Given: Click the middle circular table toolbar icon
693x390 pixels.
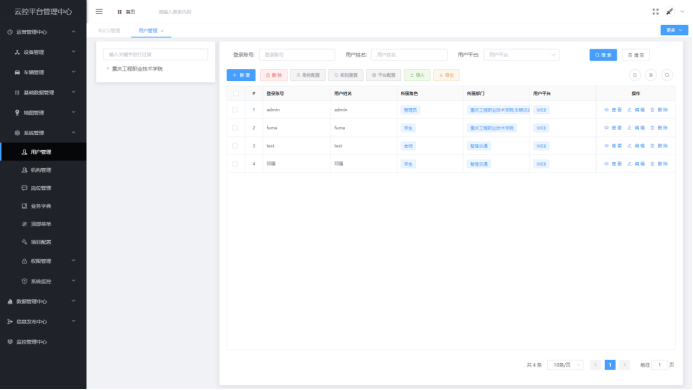Looking at the screenshot, I should click(651, 75).
